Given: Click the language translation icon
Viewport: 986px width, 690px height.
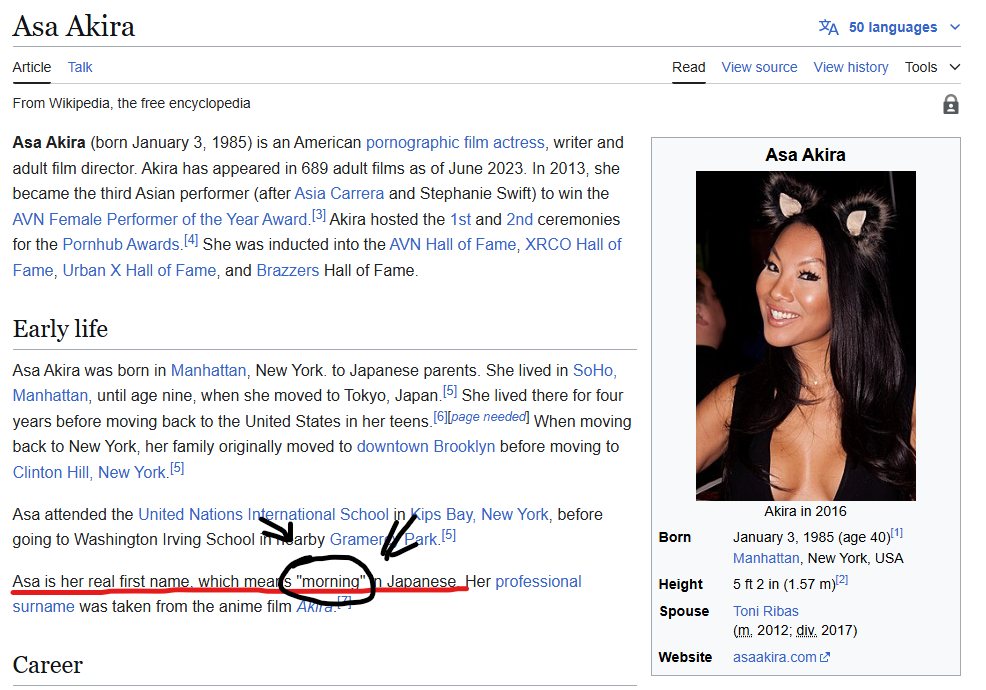Looking at the screenshot, I should click(828, 27).
